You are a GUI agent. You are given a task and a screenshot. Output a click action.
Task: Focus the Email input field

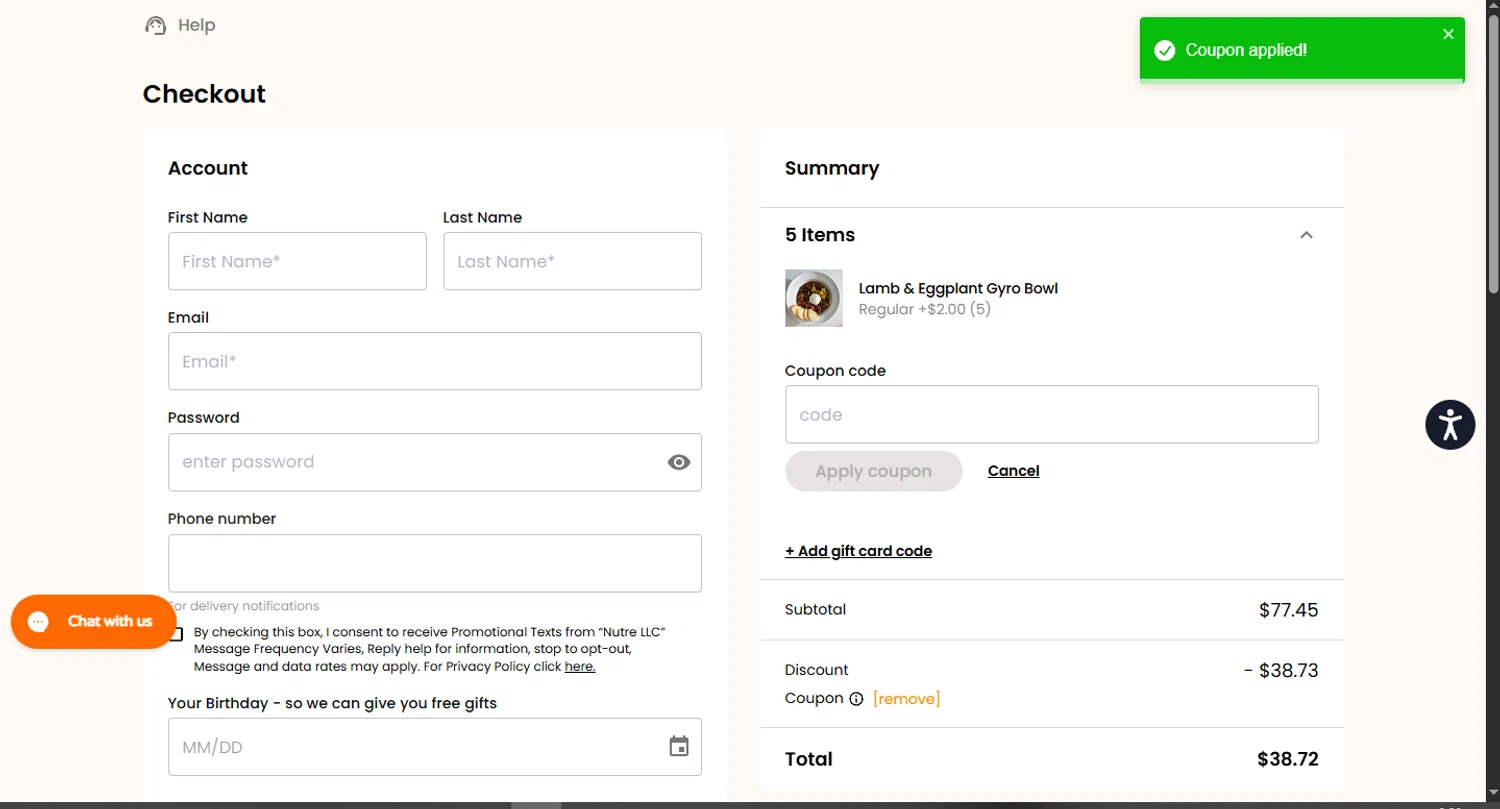point(435,361)
